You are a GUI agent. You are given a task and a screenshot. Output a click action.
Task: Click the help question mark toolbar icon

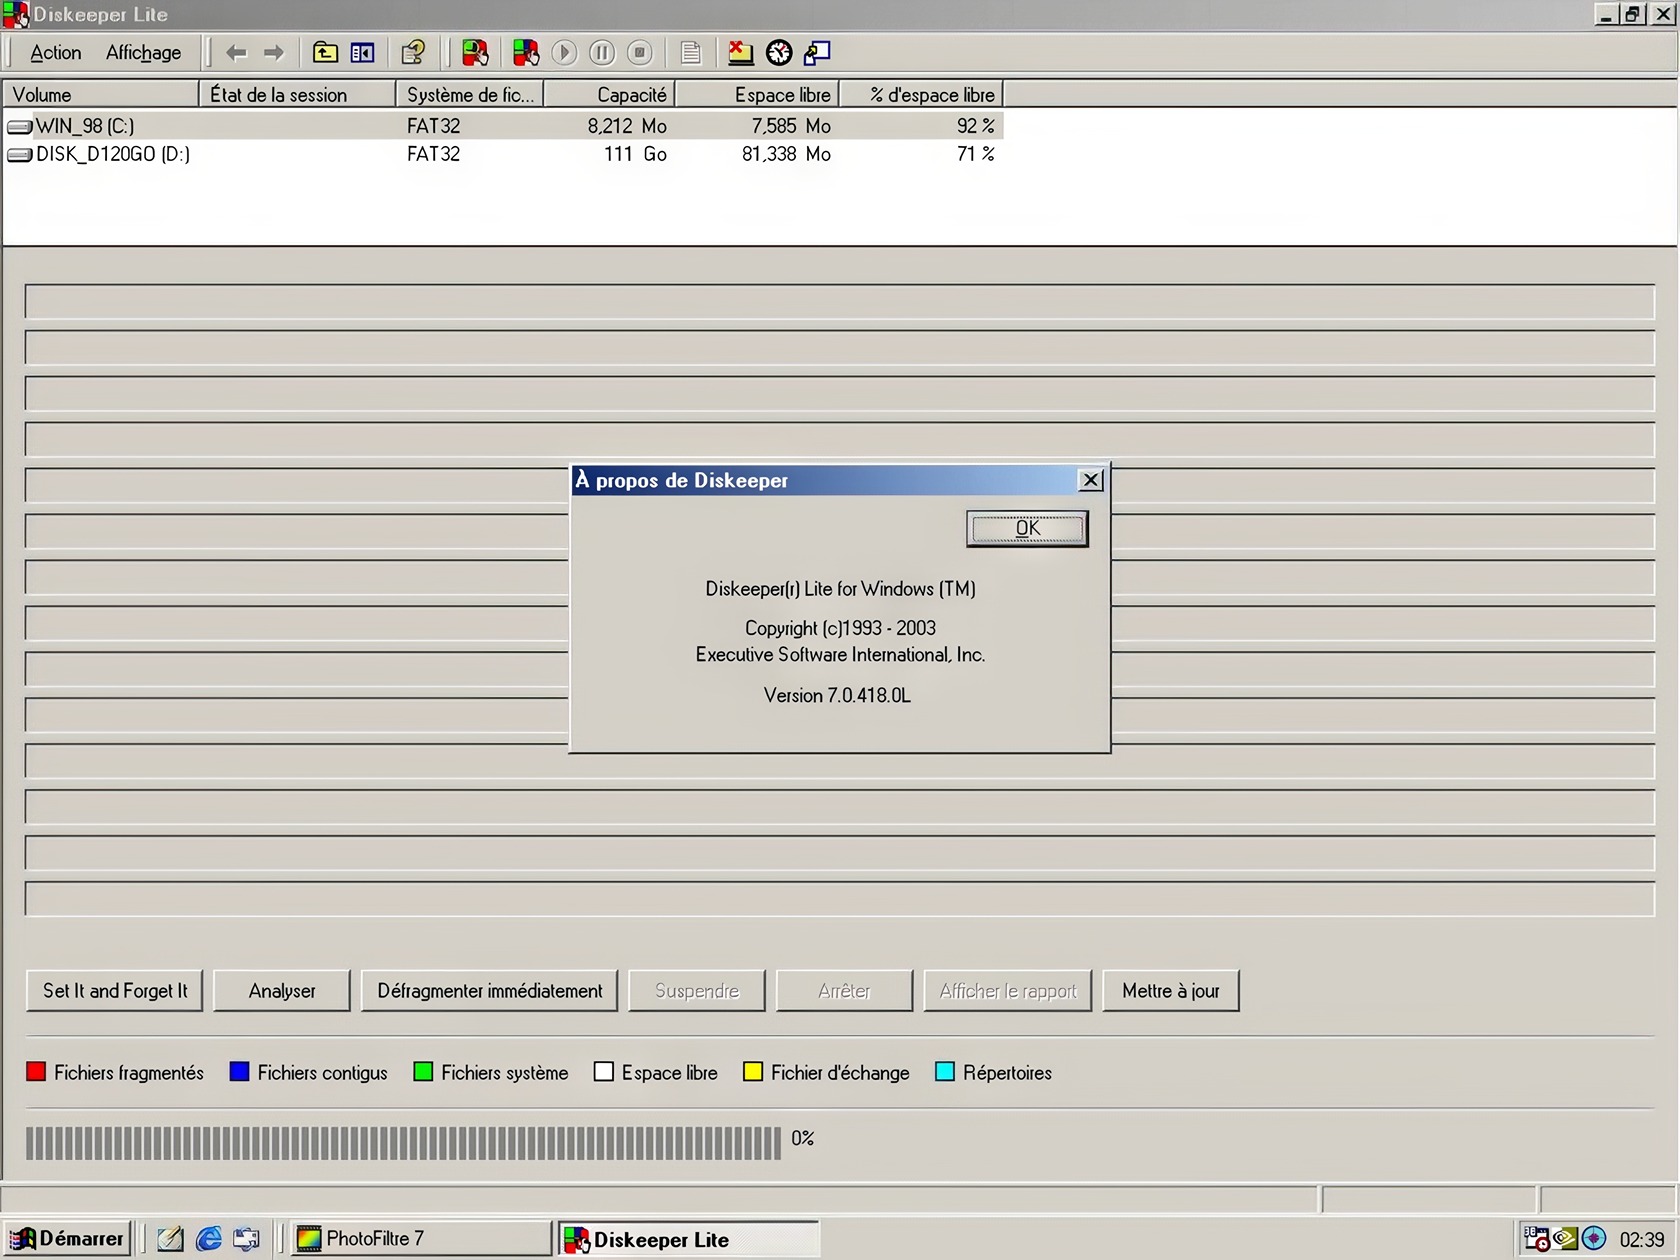click(413, 53)
